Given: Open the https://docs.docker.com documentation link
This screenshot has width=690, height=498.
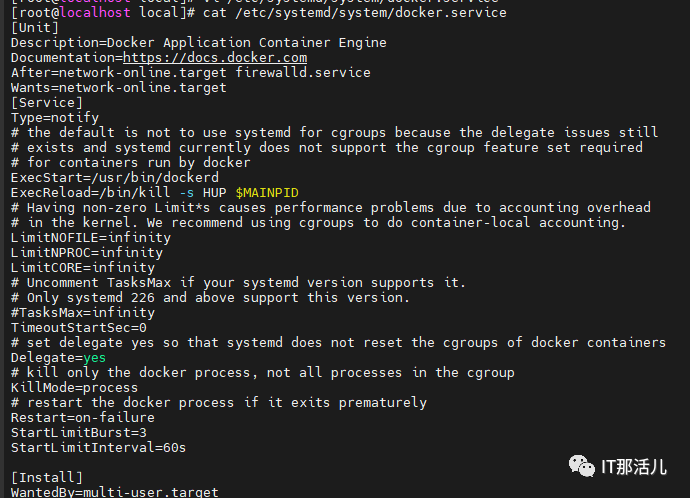Looking at the screenshot, I should (x=215, y=58).
